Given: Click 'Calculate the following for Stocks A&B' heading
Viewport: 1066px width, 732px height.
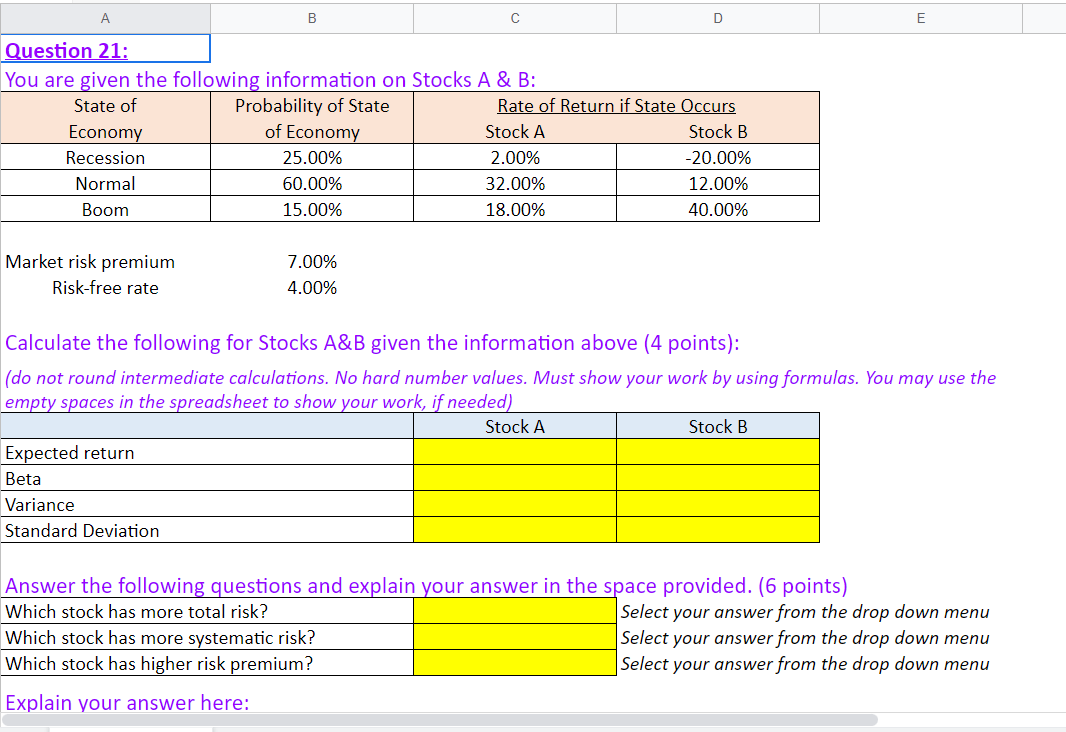Looking at the screenshot, I should pyautogui.click(x=372, y=343).
